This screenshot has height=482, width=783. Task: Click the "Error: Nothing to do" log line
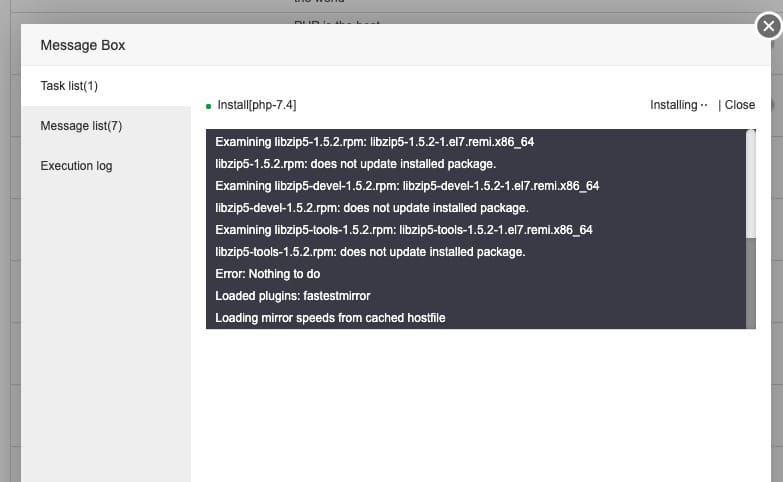pos(268,274)
